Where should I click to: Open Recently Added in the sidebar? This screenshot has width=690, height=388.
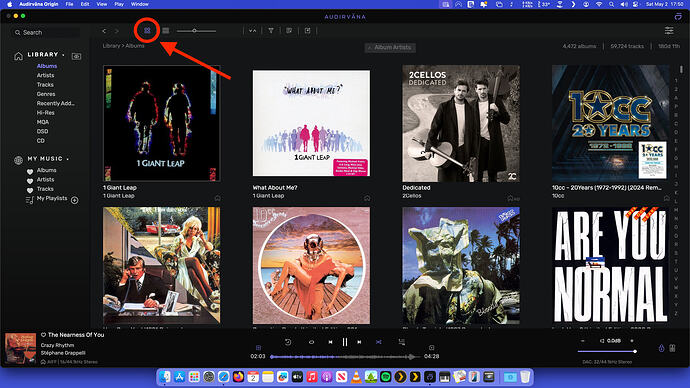pyautogui.click(x=55, y=103)
